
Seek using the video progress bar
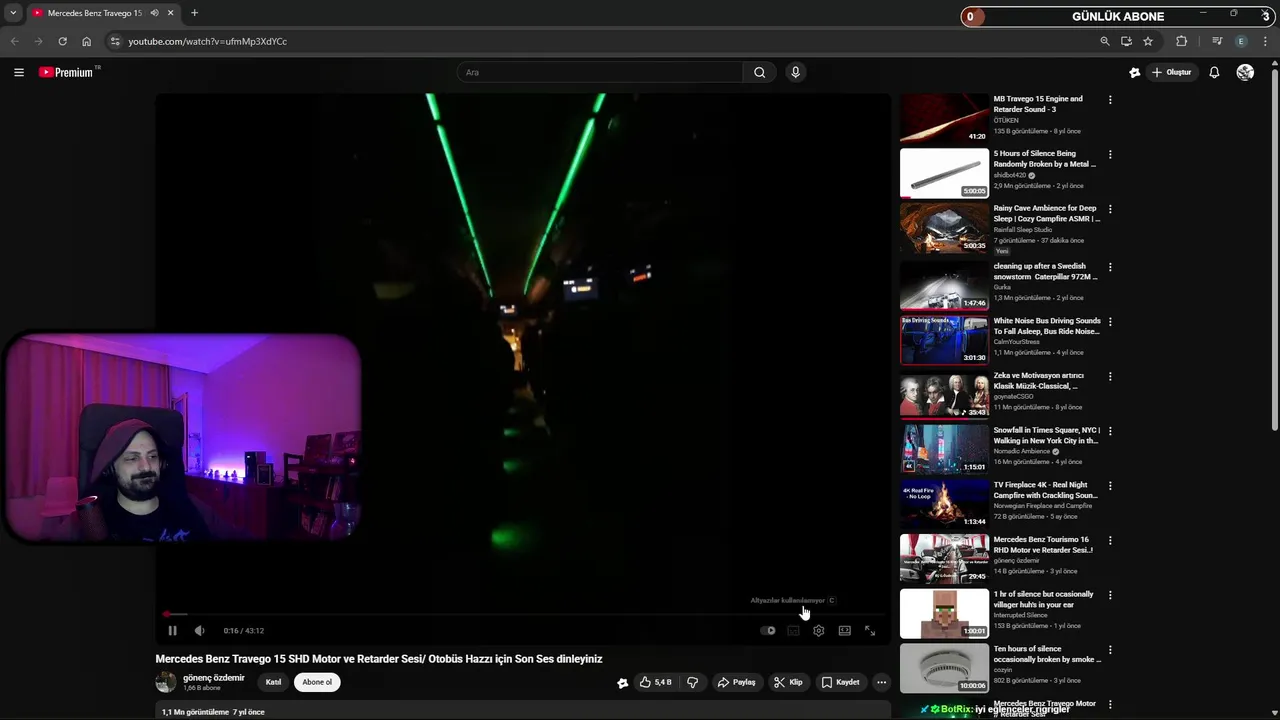[523, 614]
